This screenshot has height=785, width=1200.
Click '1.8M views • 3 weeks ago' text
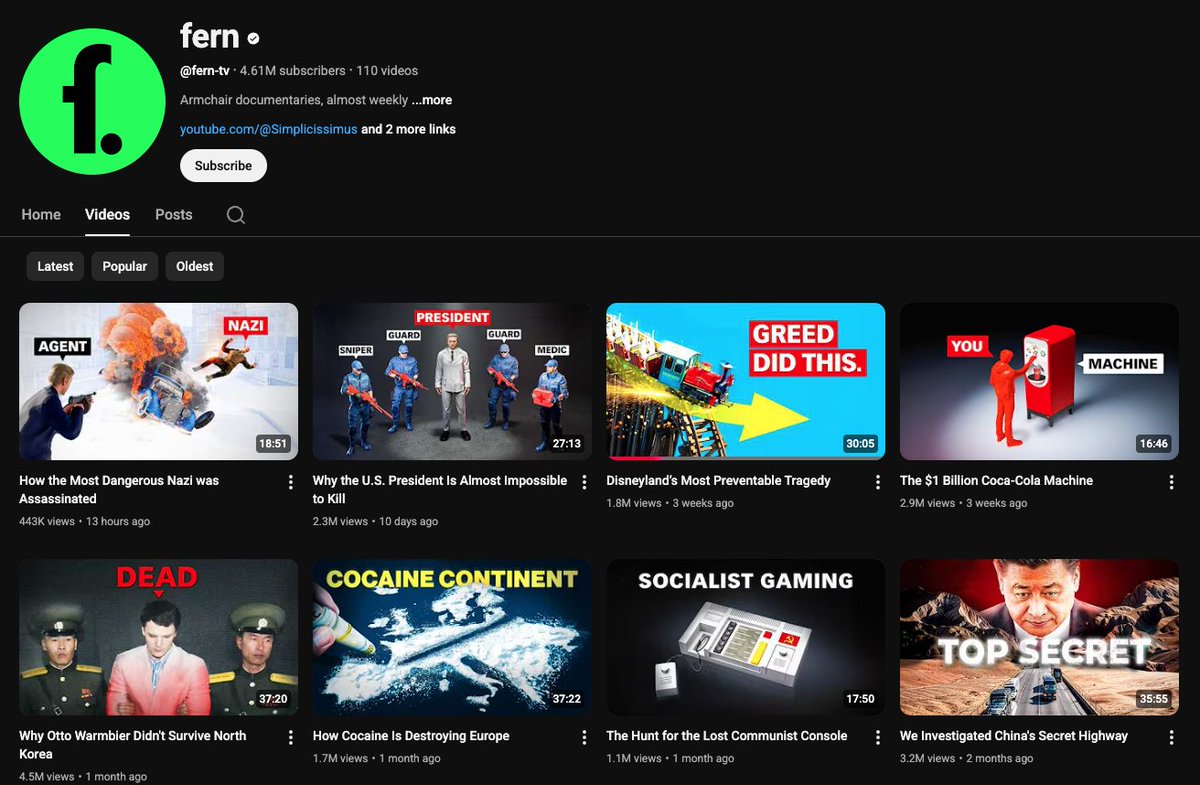click(x=670, y=504)
